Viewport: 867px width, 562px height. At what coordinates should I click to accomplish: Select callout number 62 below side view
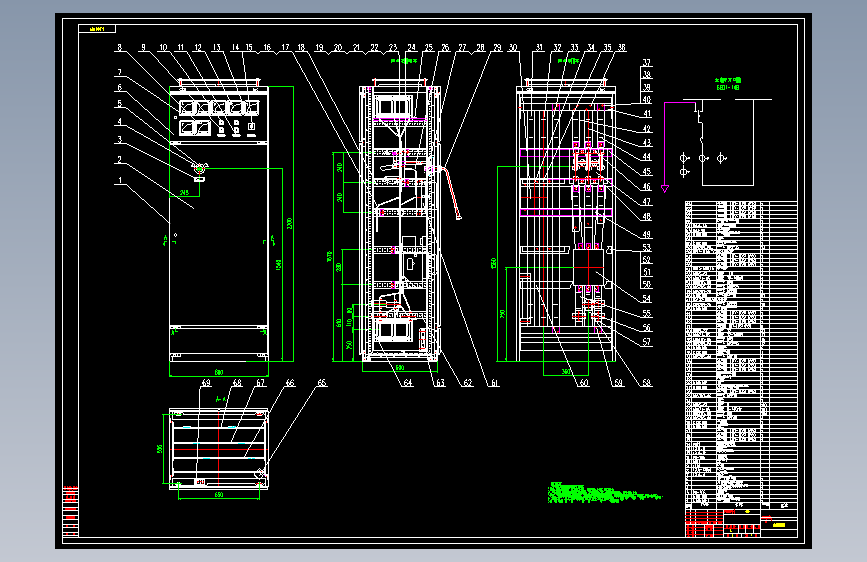pyautogui.click(x=468, y=383)
